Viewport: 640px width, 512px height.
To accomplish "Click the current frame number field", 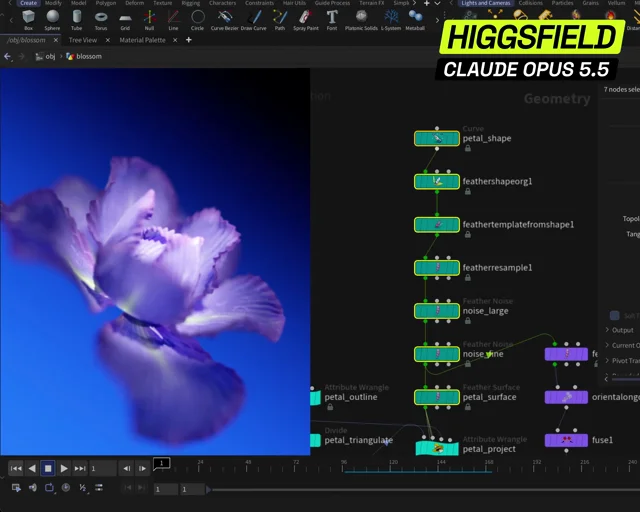I will [102, 469].
